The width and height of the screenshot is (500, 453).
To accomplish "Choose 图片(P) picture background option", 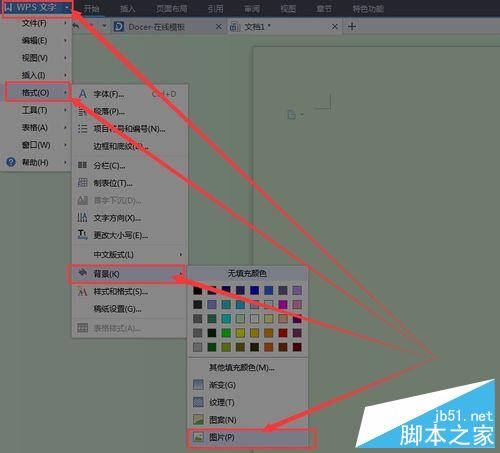I will click(248, 437).
